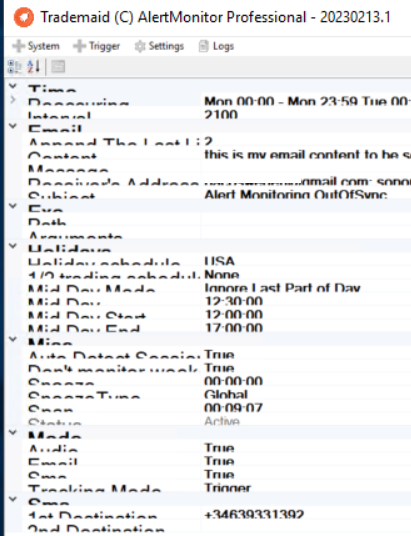Viewport: 411px width, 536px height.
Task: Collapse the Time category
Action: click(x=13, y=86)
